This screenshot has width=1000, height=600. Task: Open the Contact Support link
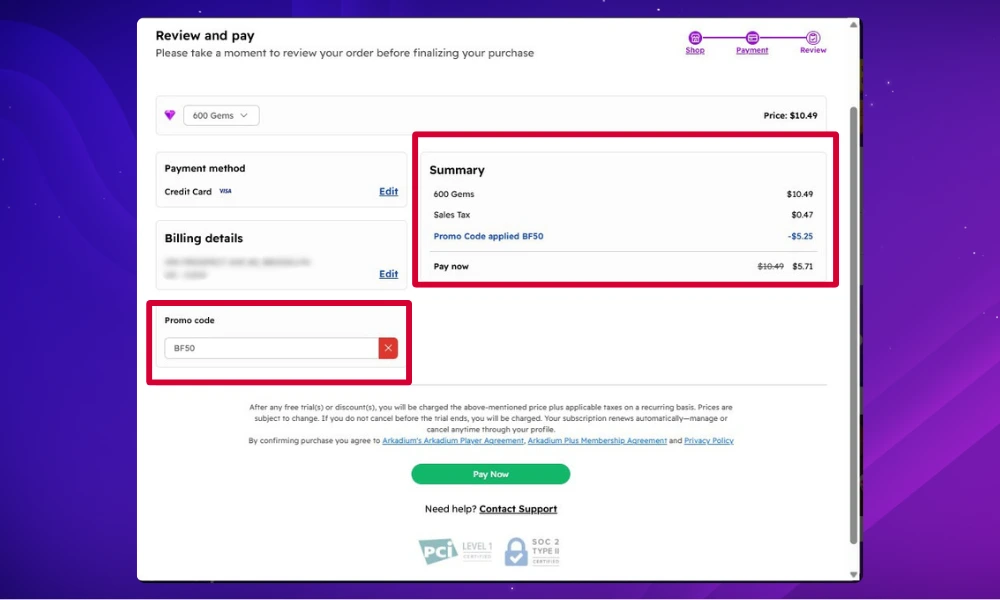tap(517, 509)
